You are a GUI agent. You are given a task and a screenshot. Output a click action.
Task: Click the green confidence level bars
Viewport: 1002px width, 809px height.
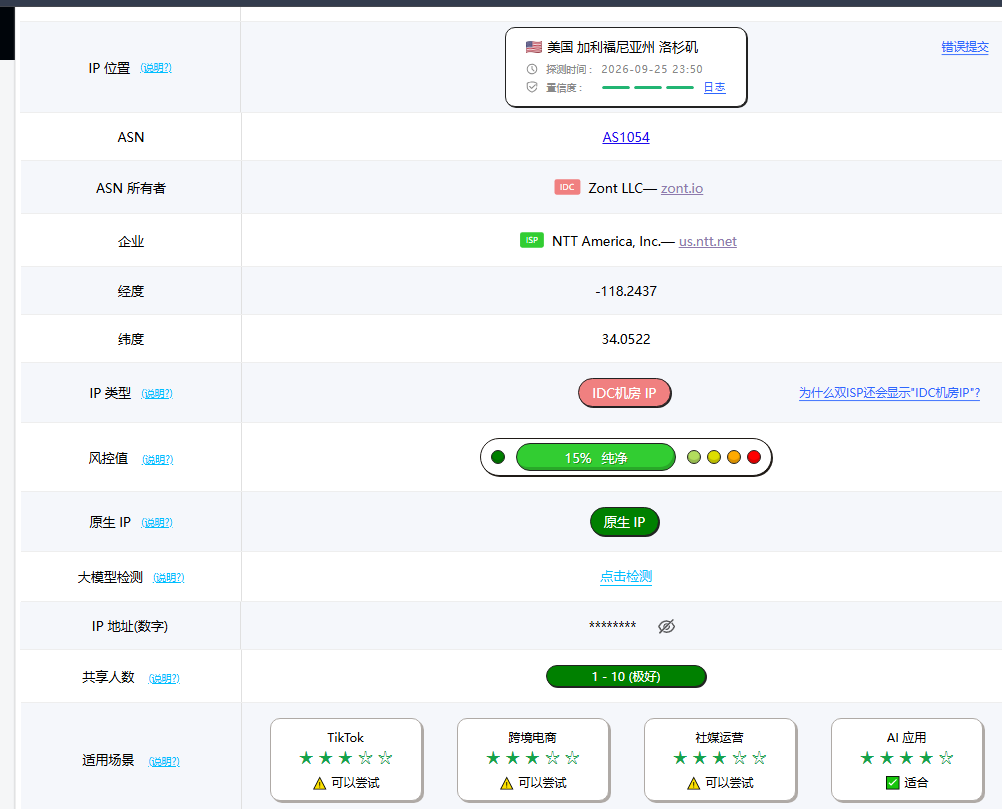click(x=647, y=87)
